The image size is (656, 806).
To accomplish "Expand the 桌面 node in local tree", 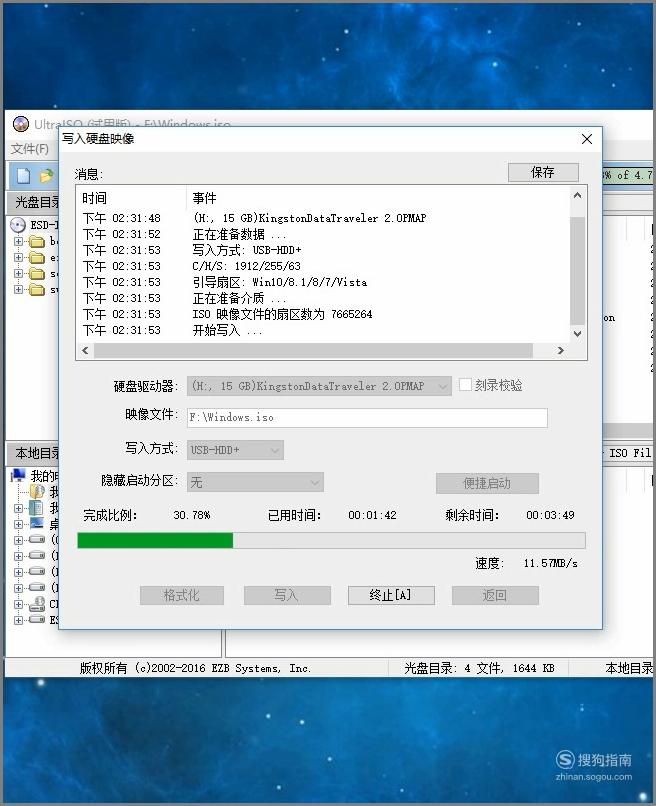I will tap(19, 524).
